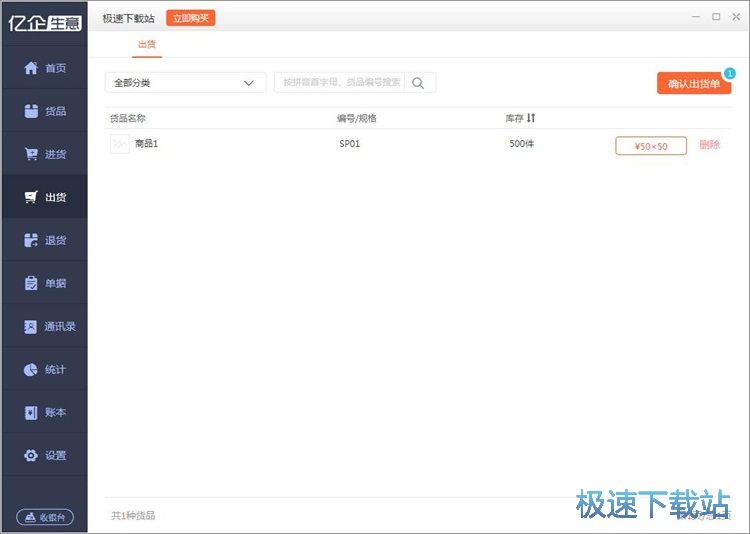Click the 货品名称 column header
This screenshot has height=534, width=750.
tap(128, 118)
